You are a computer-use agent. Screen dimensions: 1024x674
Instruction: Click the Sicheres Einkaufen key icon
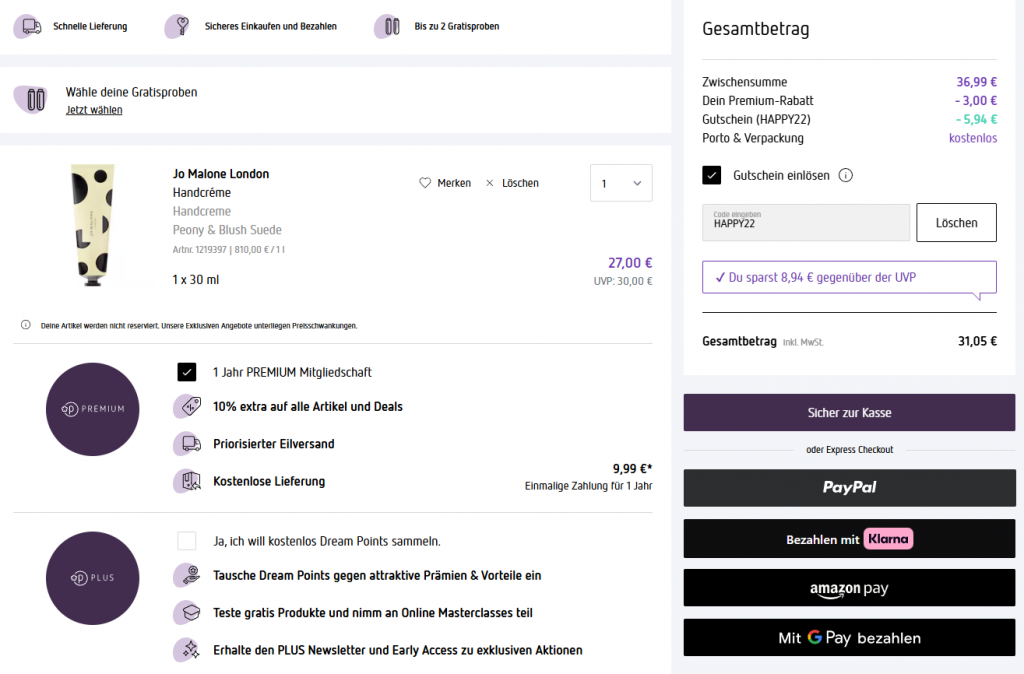179,27
